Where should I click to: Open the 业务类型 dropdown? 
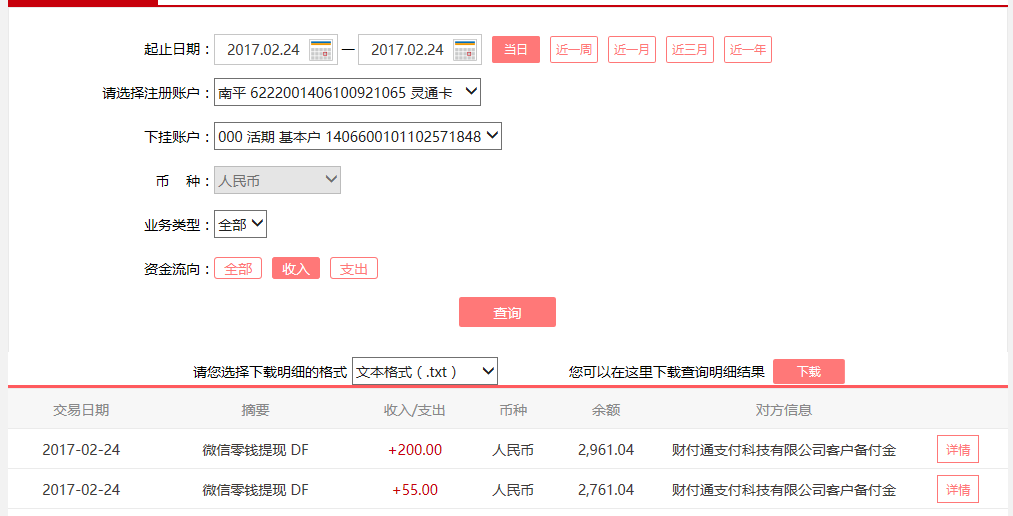[x=240, y=225]
